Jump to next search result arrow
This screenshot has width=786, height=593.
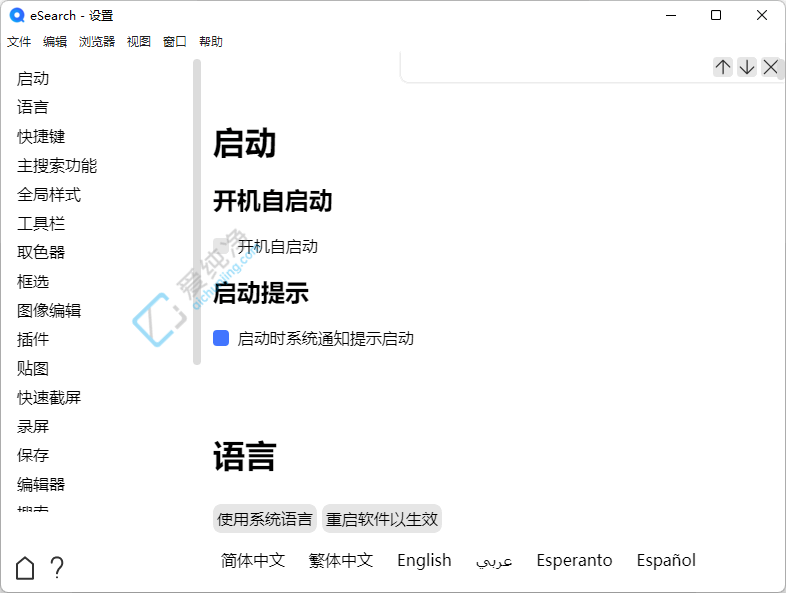pyautogui.click(x=746, y=67)
